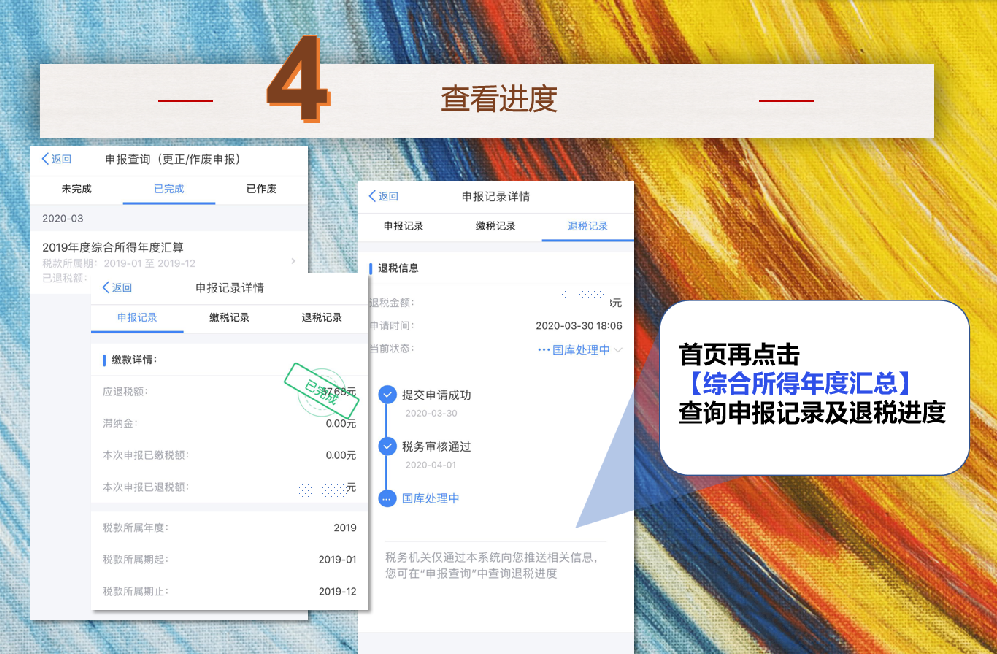The height and width of the screenshot is (654, 997).
Task: Go back from the 缴款详情 record window
Action: (x=116, y=287)
